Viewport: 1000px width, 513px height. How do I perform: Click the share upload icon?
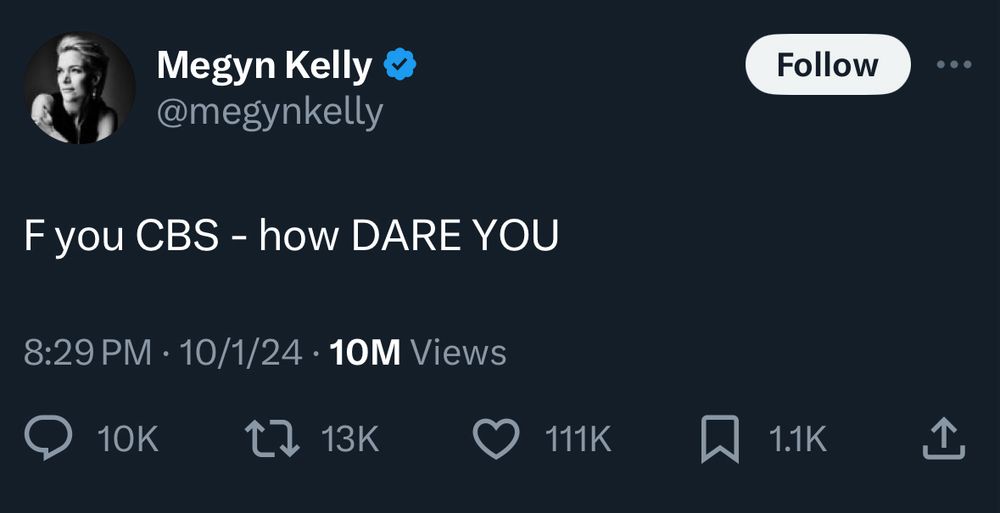click(x=944, y=438)
